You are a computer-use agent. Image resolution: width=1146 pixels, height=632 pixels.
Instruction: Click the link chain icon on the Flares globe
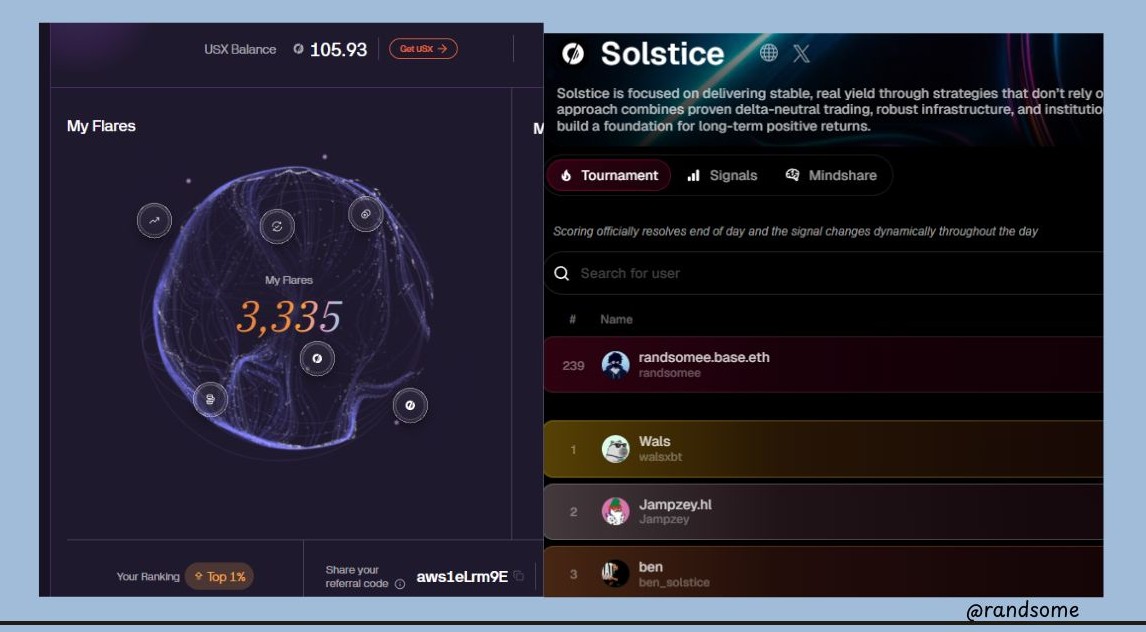pos(365,214)
